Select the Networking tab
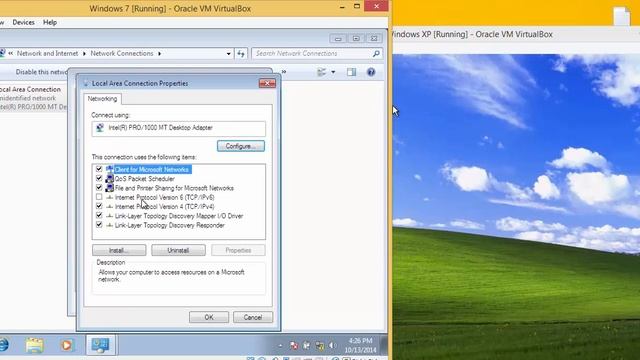The image size is (640, 360). pos(102,99)
